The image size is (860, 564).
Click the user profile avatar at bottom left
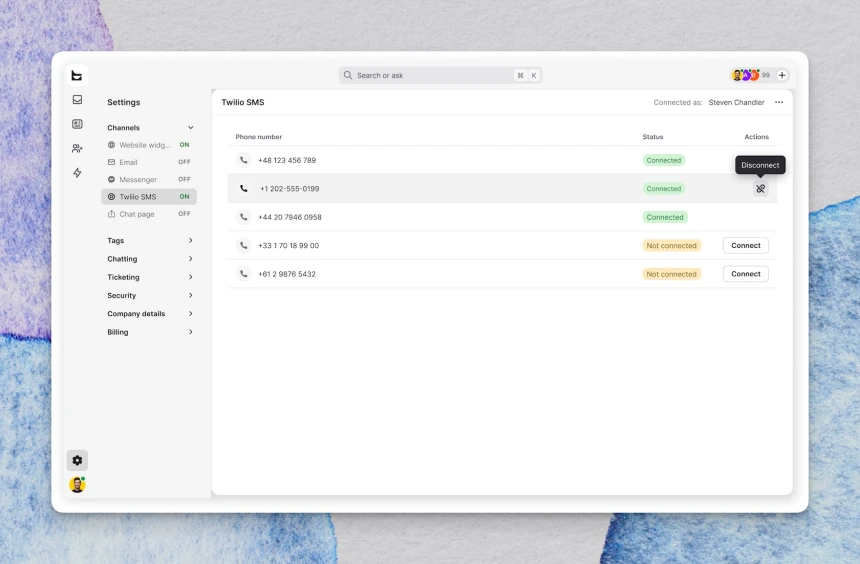pos(77,484)
